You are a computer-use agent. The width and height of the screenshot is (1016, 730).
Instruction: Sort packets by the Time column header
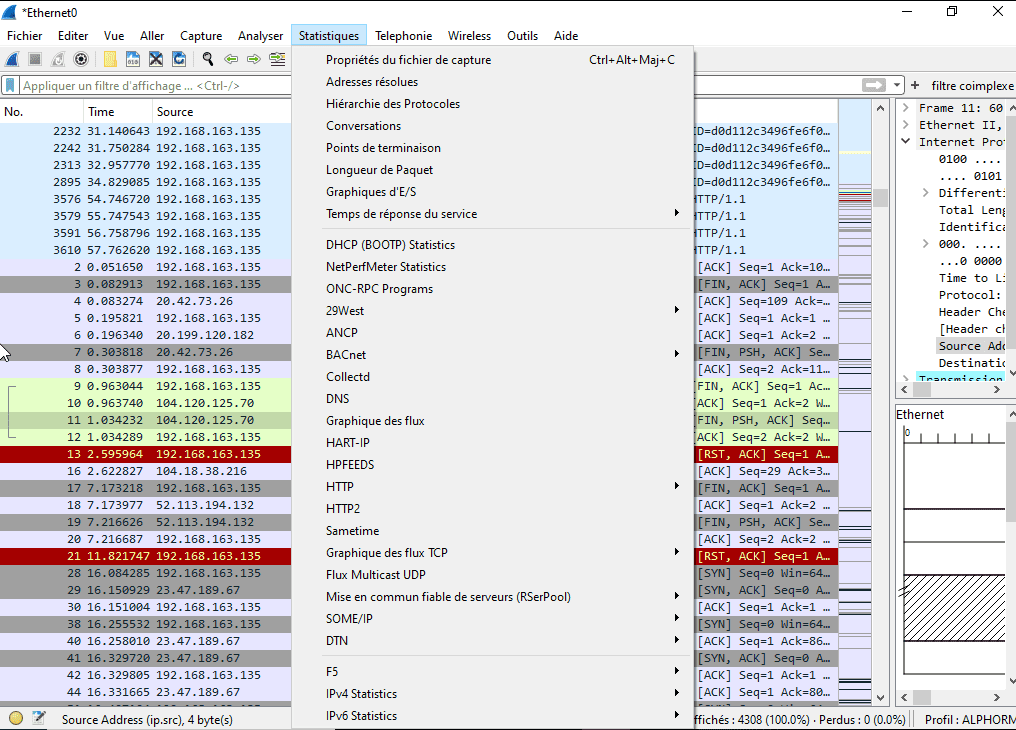coord(119,111)
